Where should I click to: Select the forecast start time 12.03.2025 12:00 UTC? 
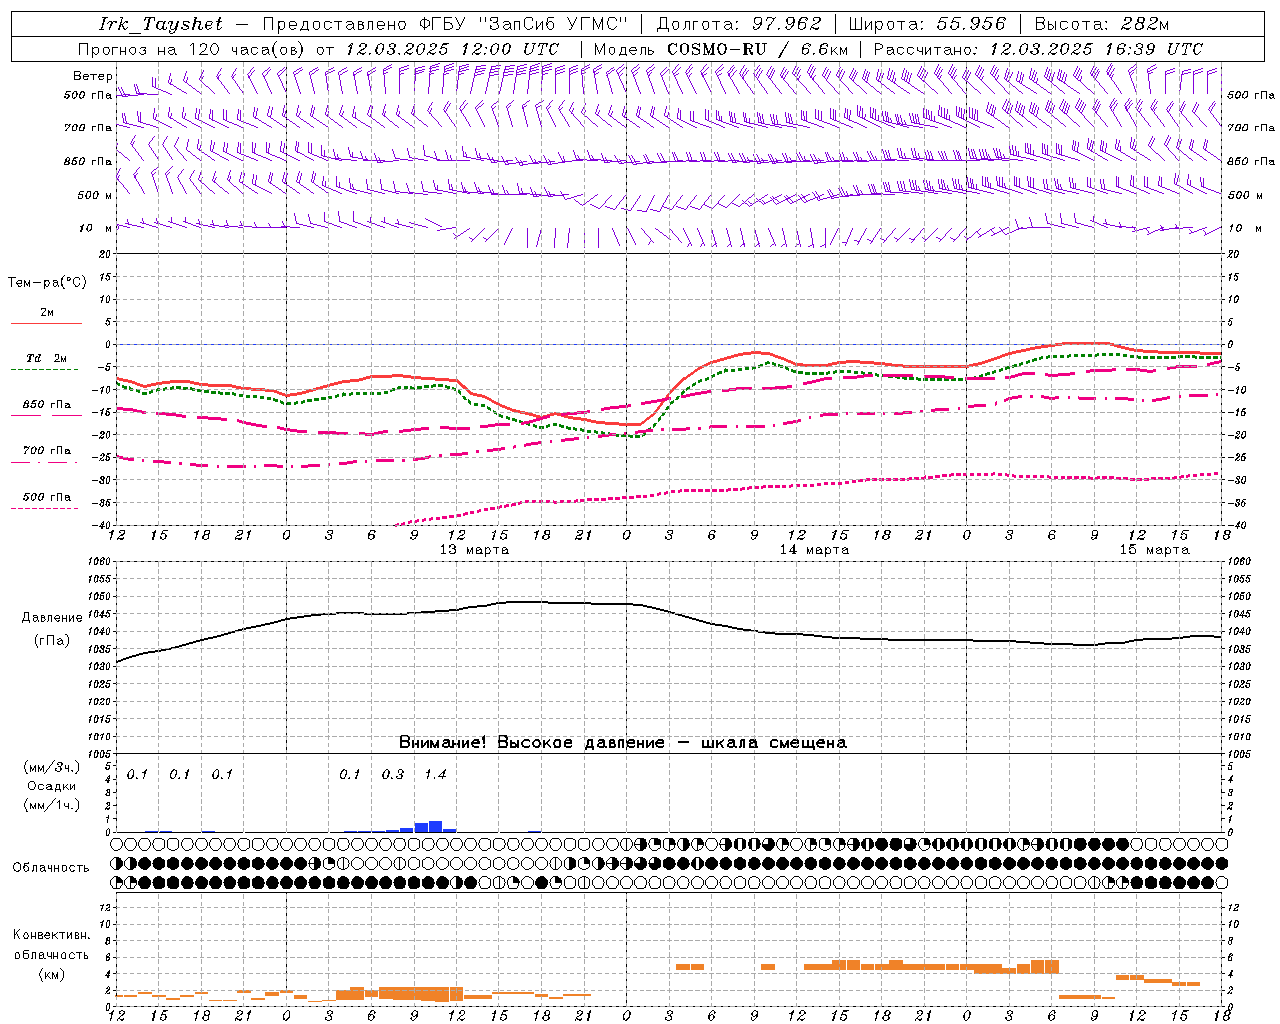point(452,49)
